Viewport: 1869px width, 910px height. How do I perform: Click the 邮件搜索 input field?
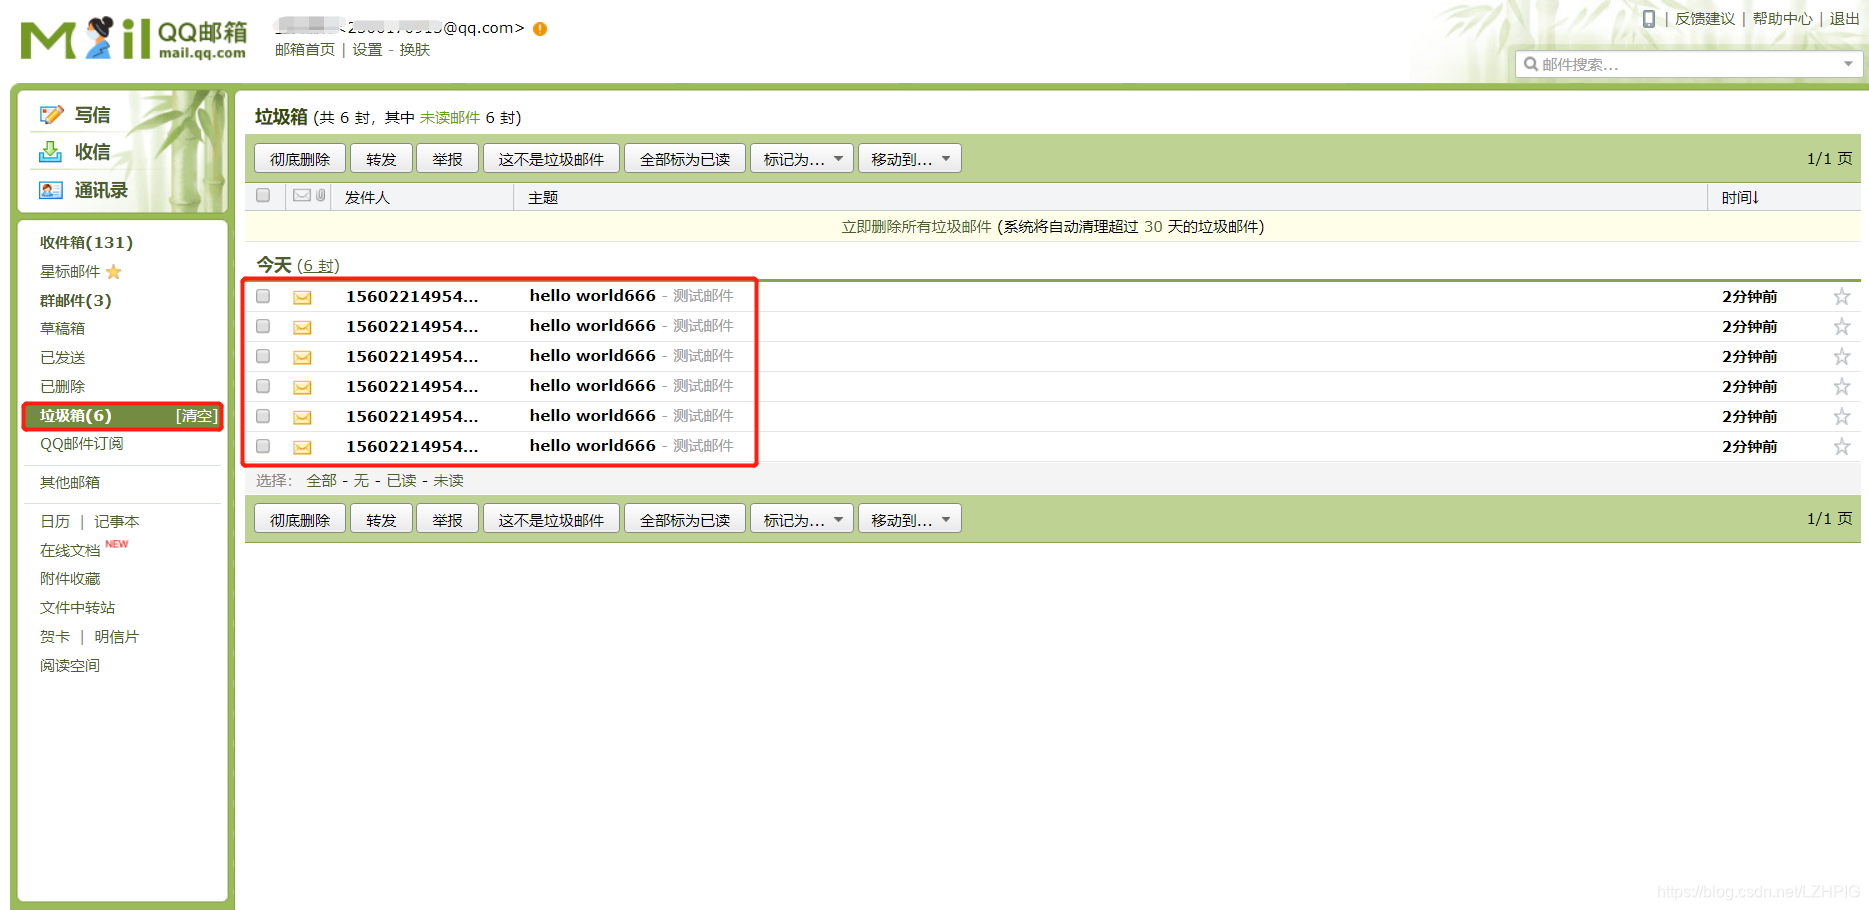pos(1690,64)
